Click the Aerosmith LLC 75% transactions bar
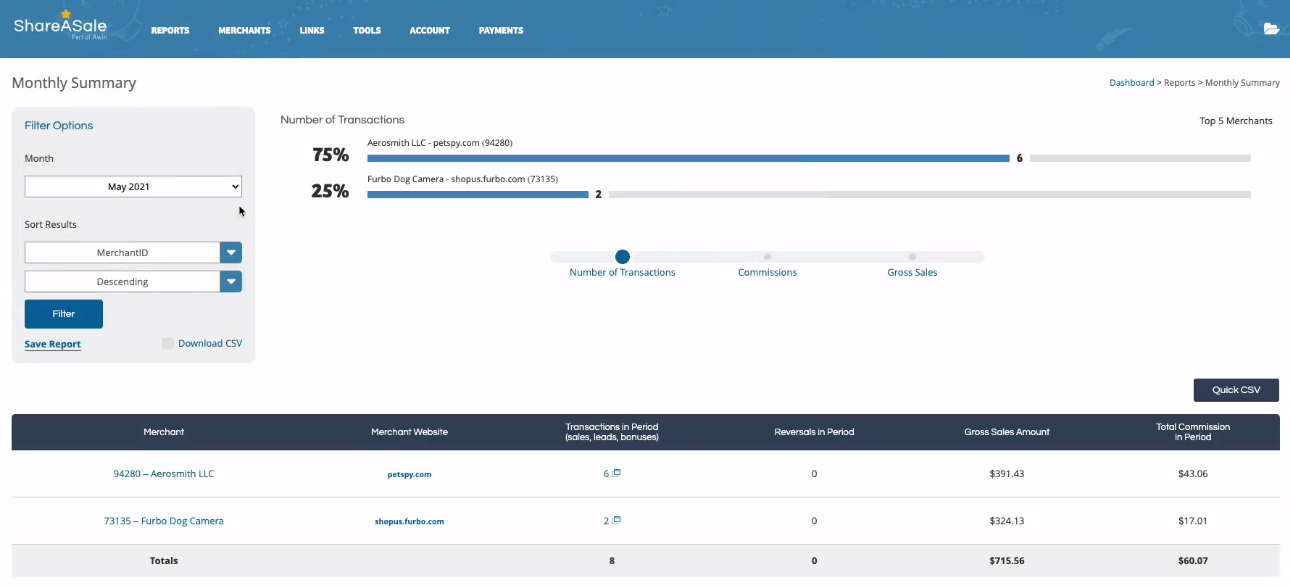The image size is (1290, 587). pos(688,158)
